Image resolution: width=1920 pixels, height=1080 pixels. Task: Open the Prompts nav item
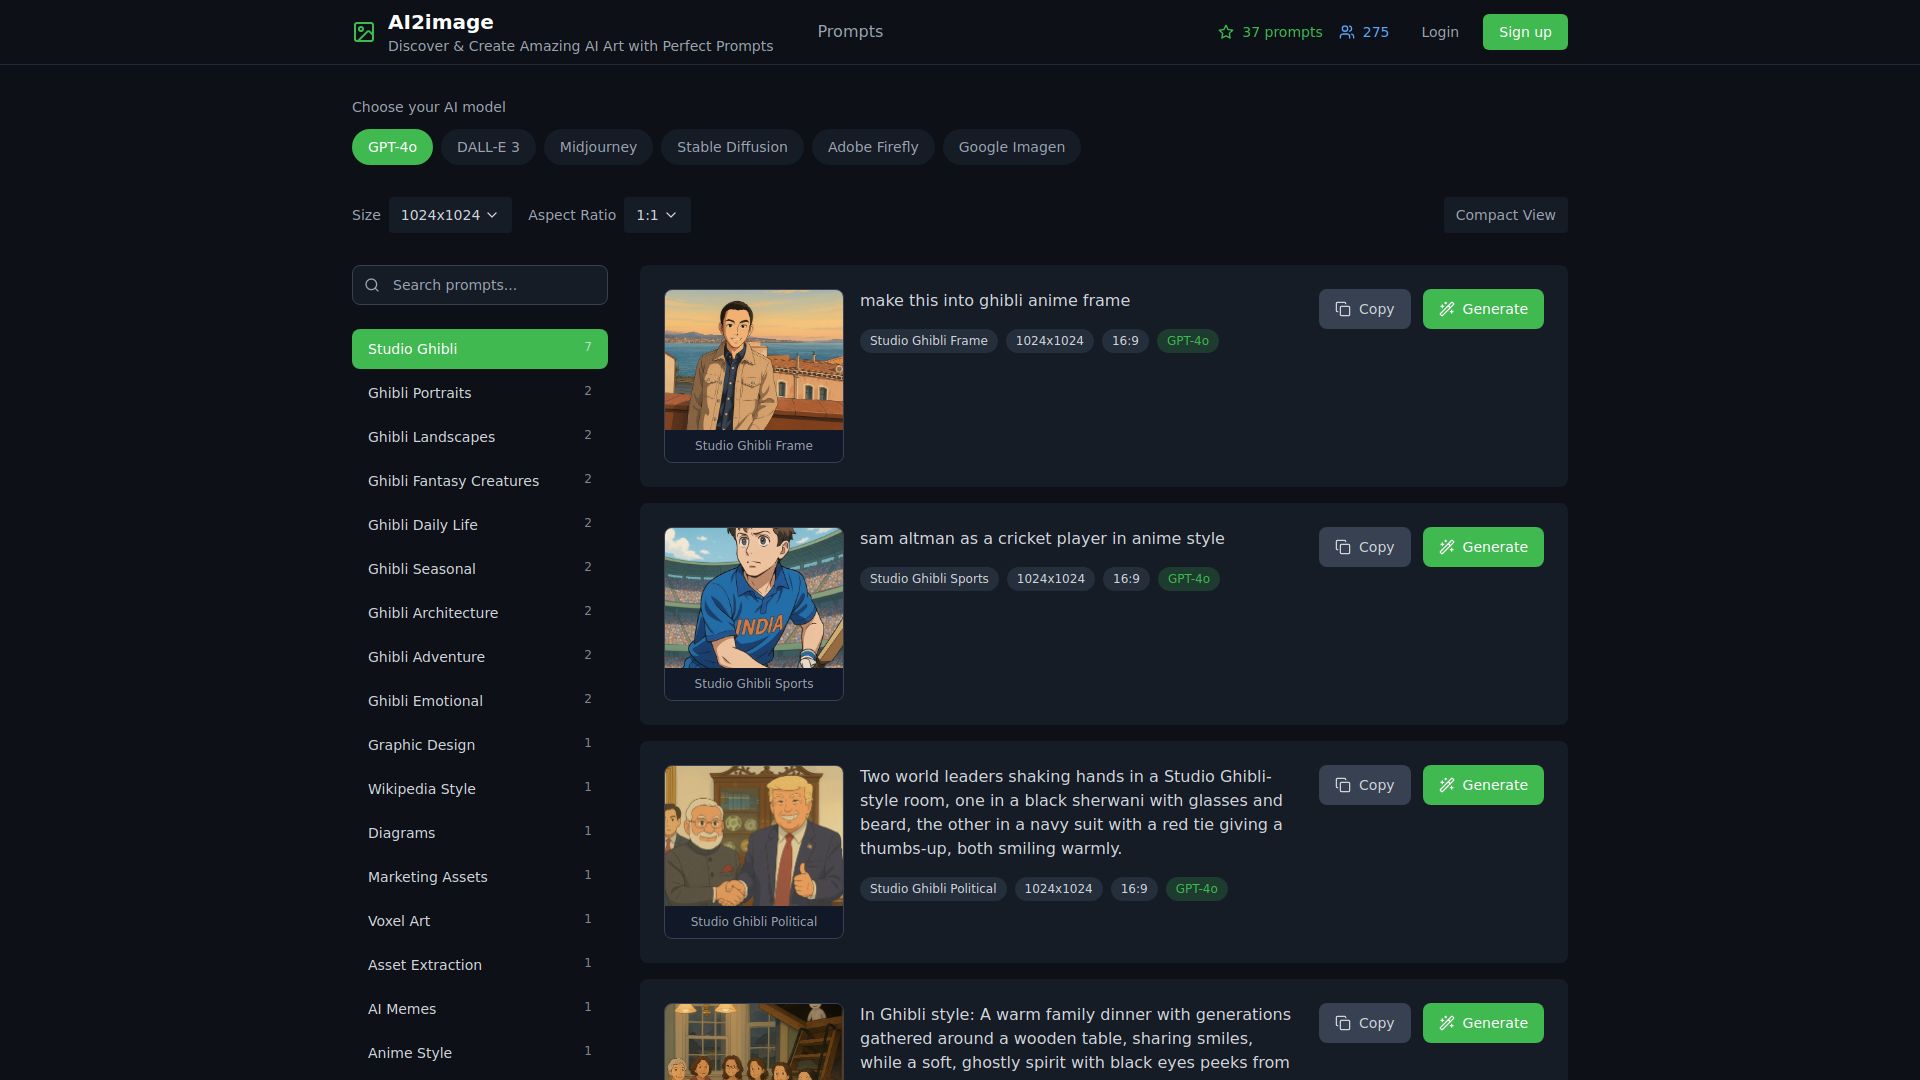coord(850,32)
